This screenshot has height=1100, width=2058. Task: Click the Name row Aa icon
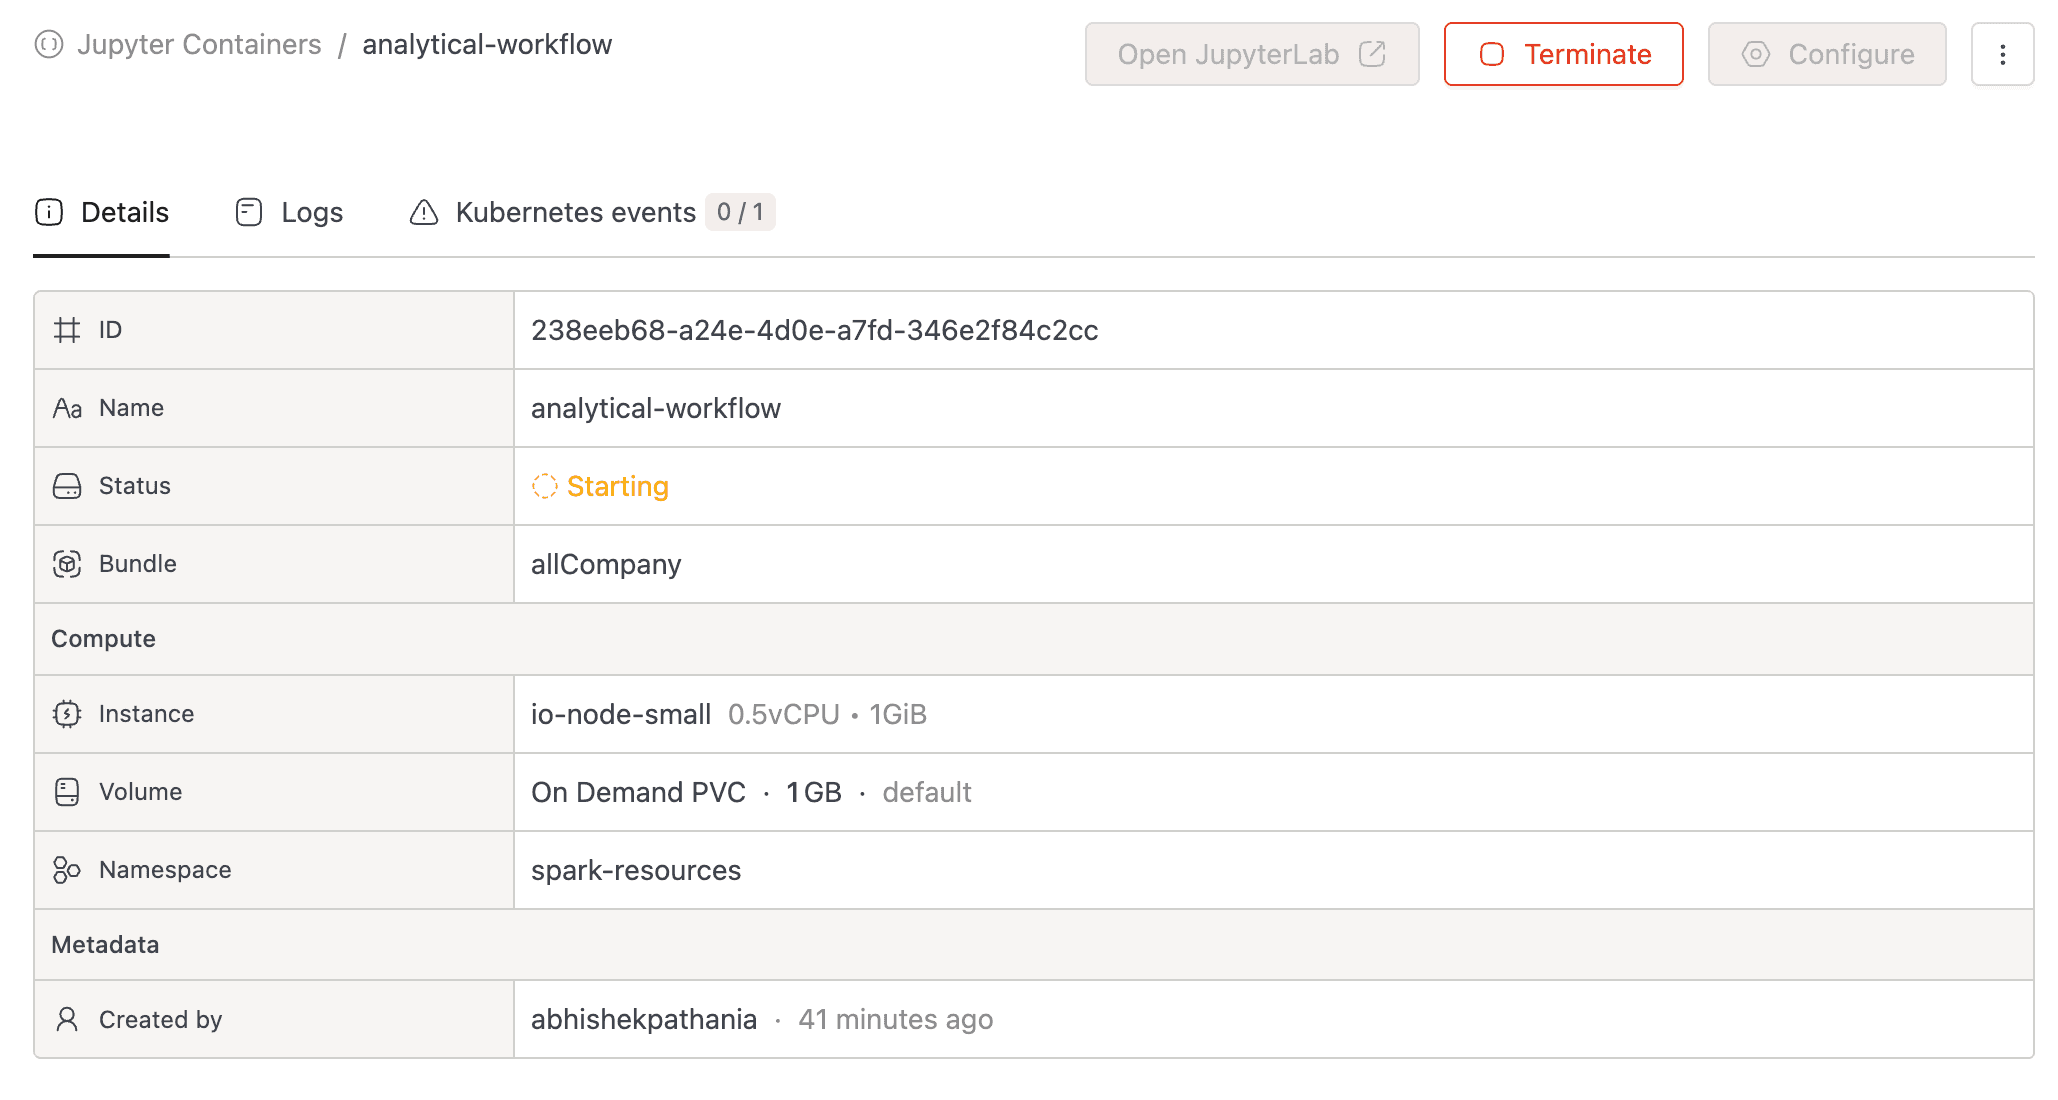click(x=67, y=408)
